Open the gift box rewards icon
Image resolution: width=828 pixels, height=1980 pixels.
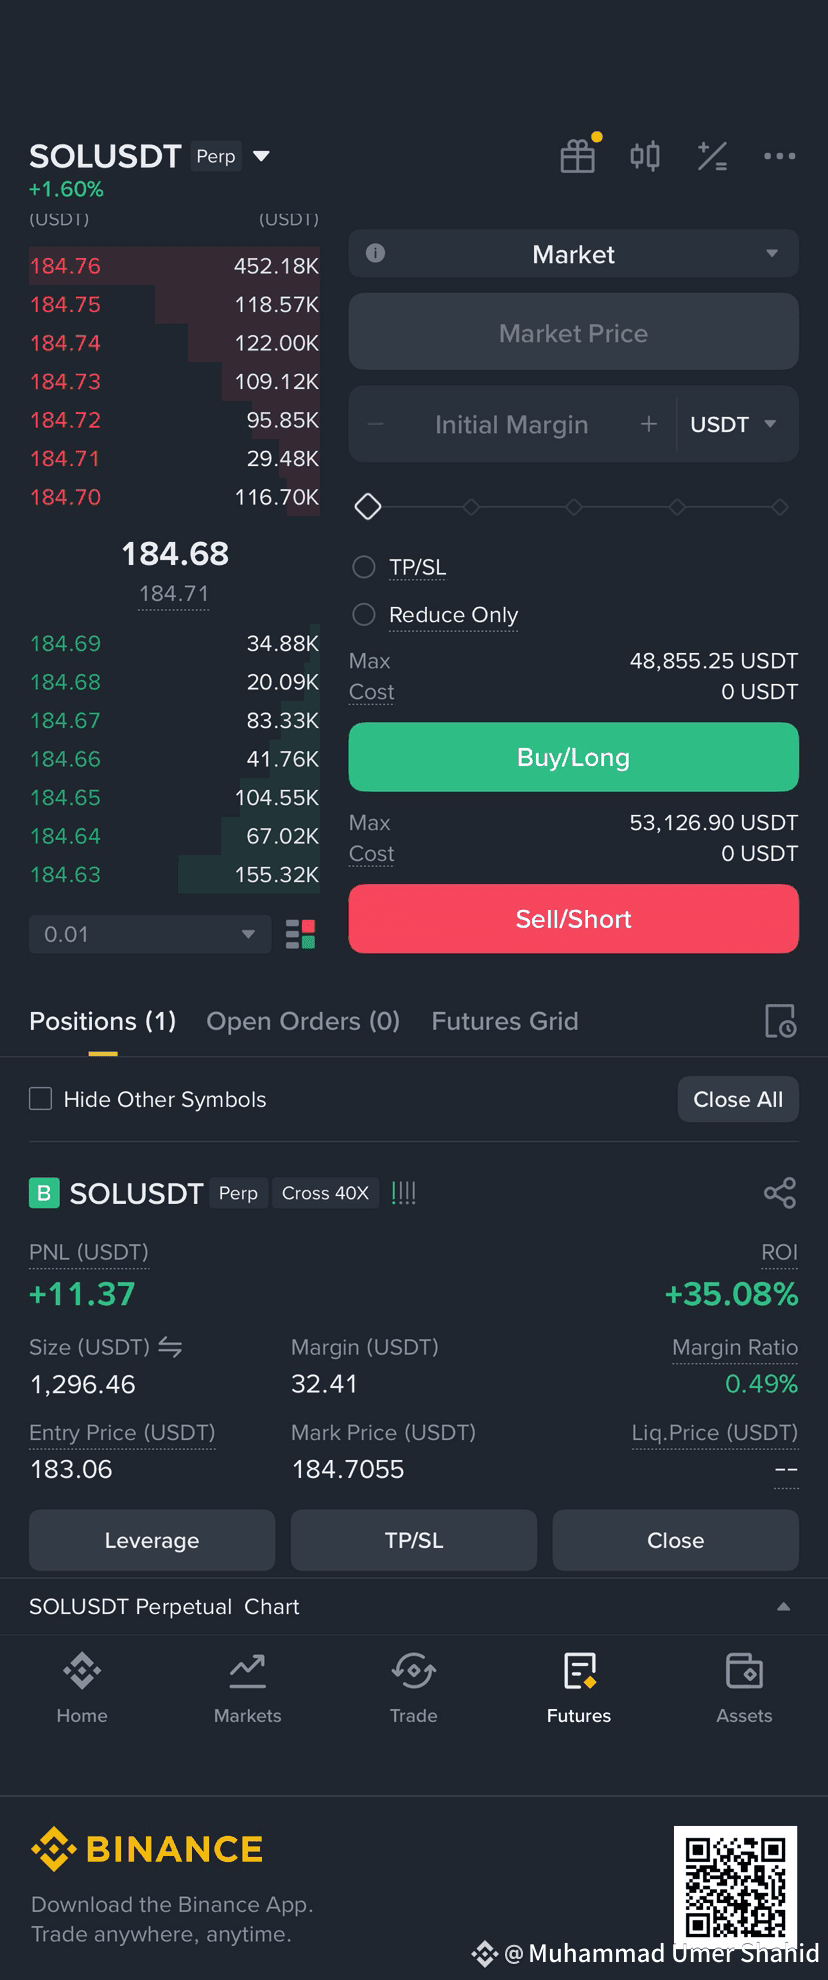[x=578, y=156]
